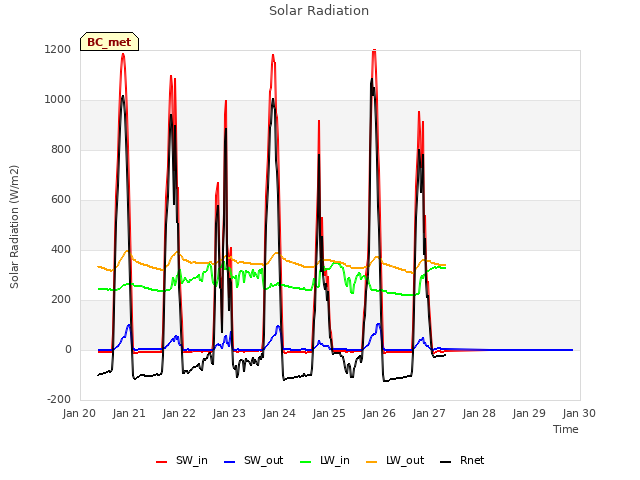Click the Jan 29 x-axis tick label
This screenshot has width=640, height=480.
(529, 413)
